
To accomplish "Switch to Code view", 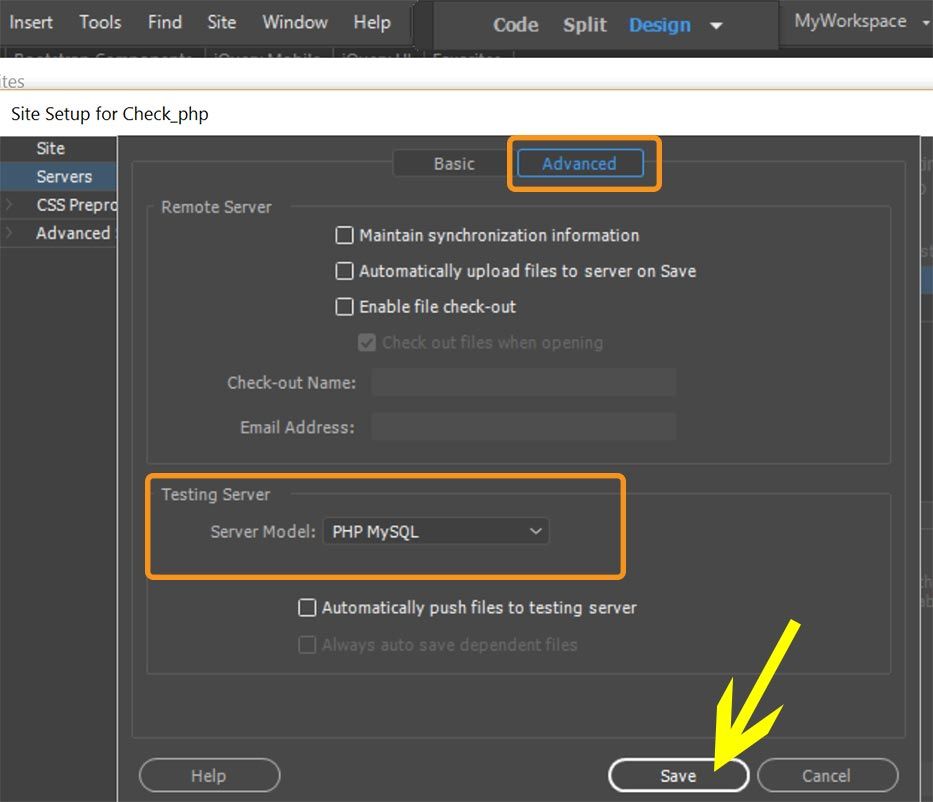I will [515, 25].
